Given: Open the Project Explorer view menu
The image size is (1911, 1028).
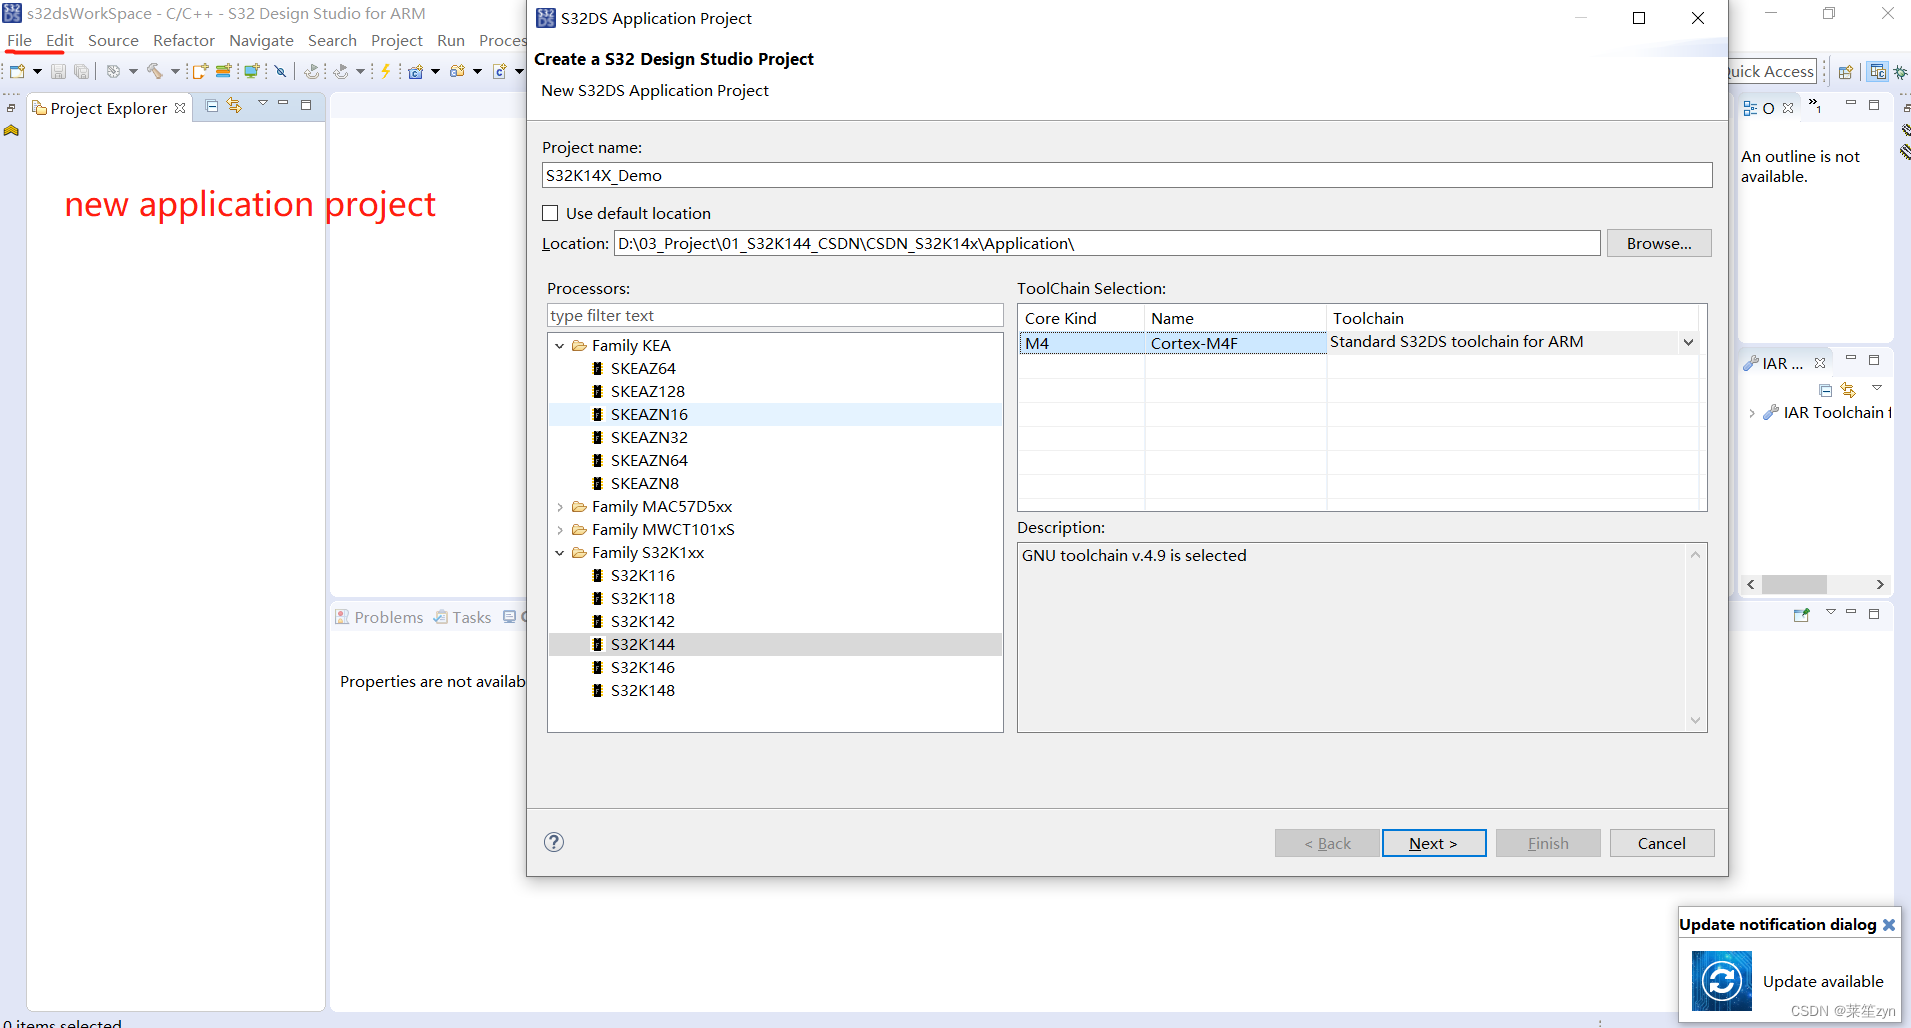Looking at the screenshot, I should (x=262, y=104).
